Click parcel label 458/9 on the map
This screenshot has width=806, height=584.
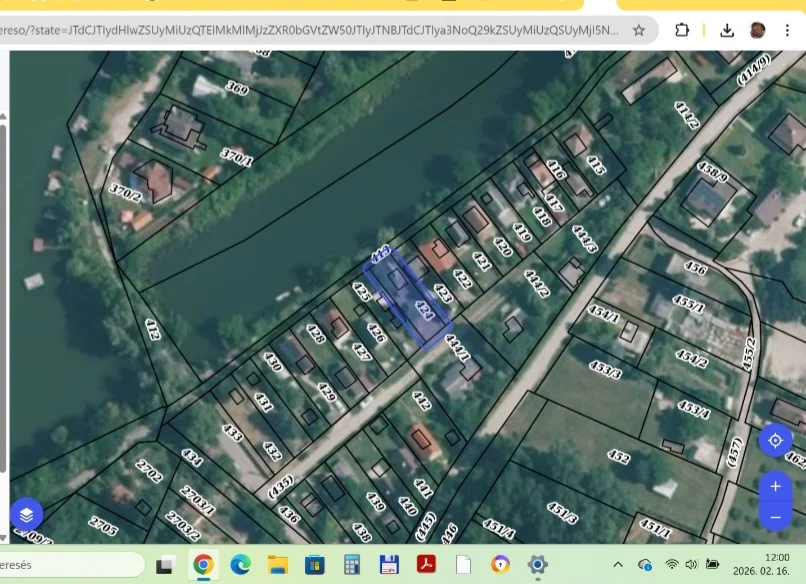coord(712,172)
